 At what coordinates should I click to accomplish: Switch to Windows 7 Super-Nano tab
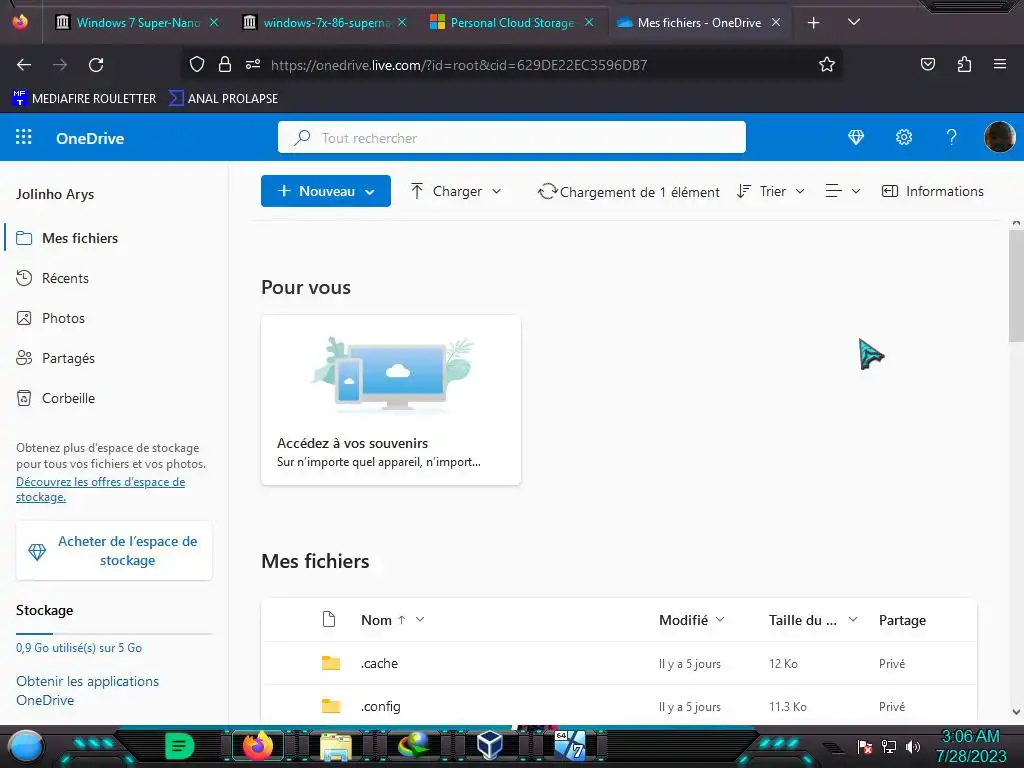[137, 23]
